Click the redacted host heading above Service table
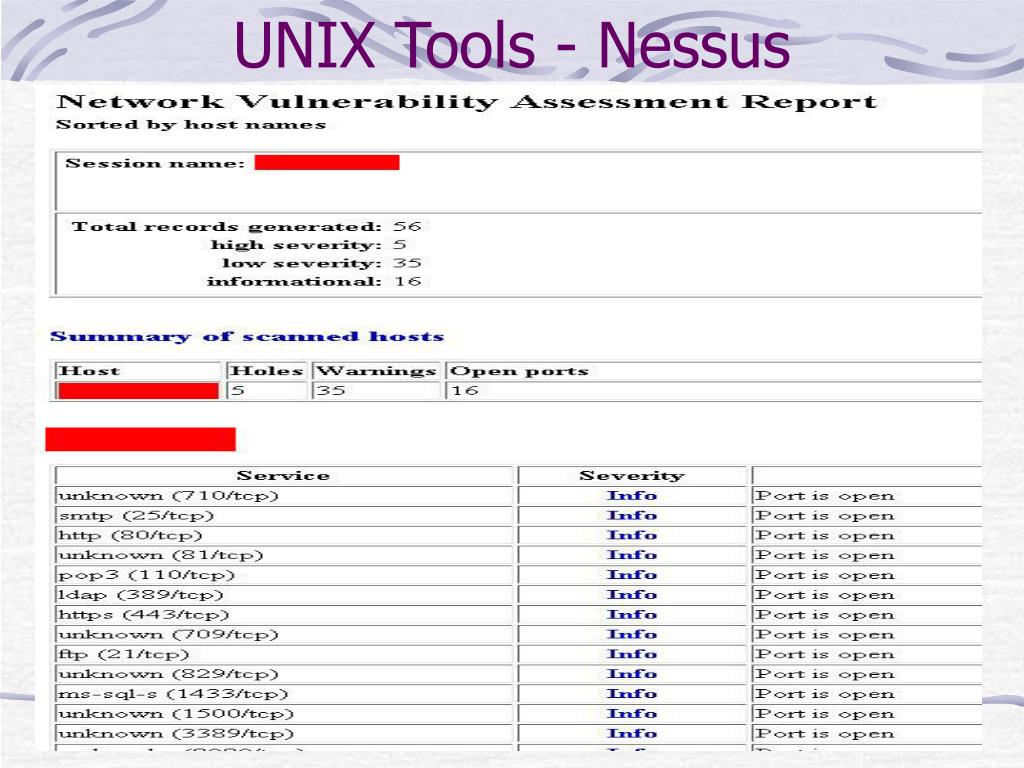This screenshot has width=1024, height=768. click(x=140, y=440)
